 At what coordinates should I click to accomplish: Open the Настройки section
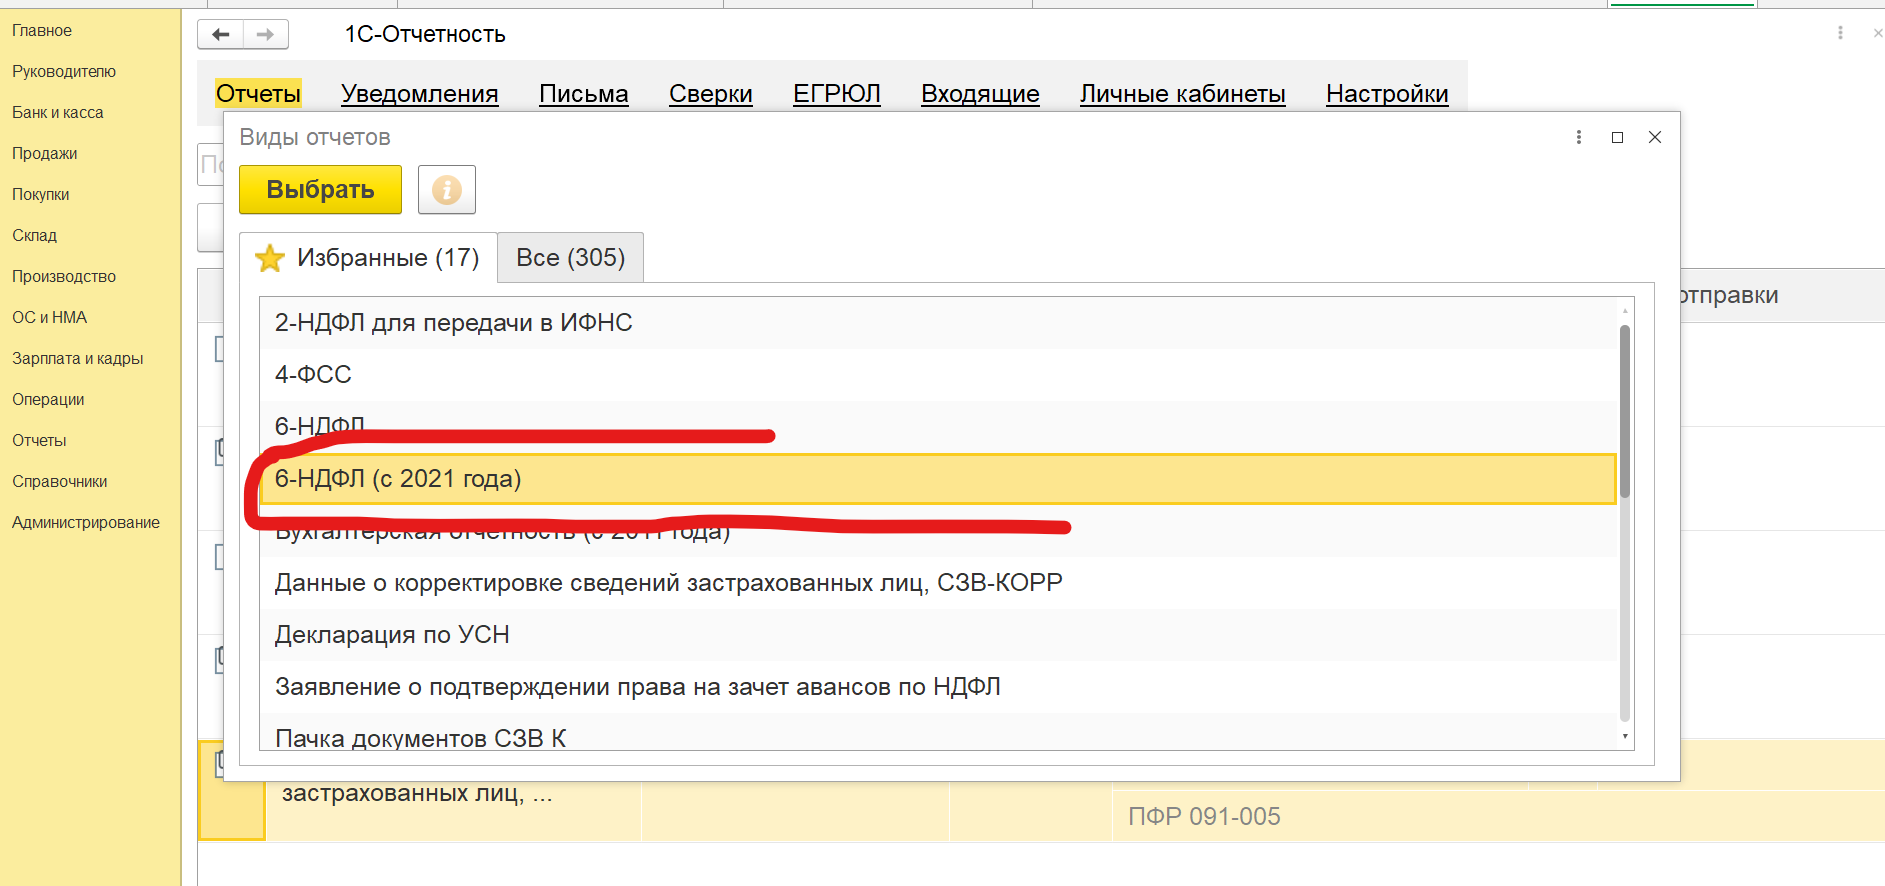pos(1387,93)
